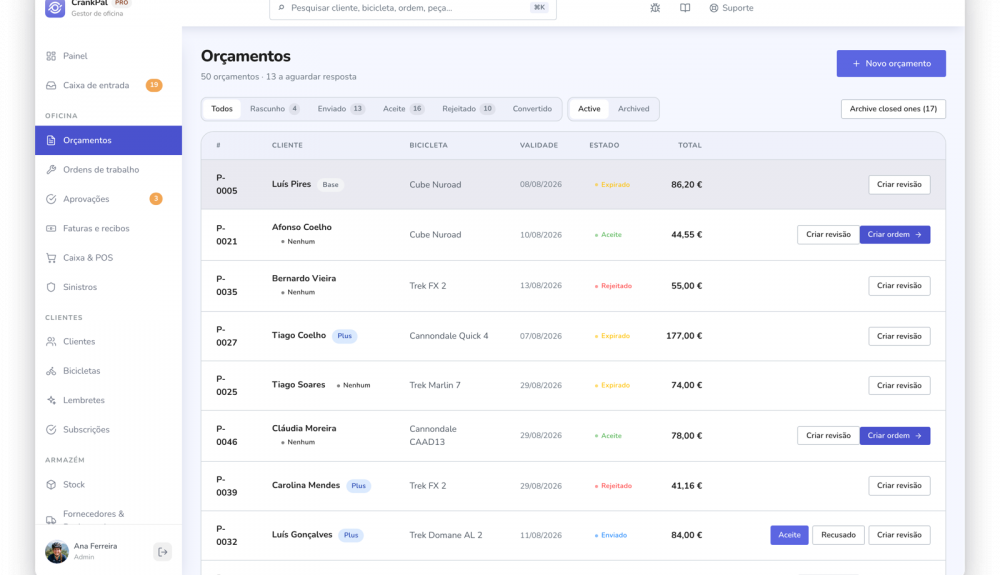Click the 19 badge on Caixa de entrada
This screenshot has height=575, width=1000.
[154, 85]
